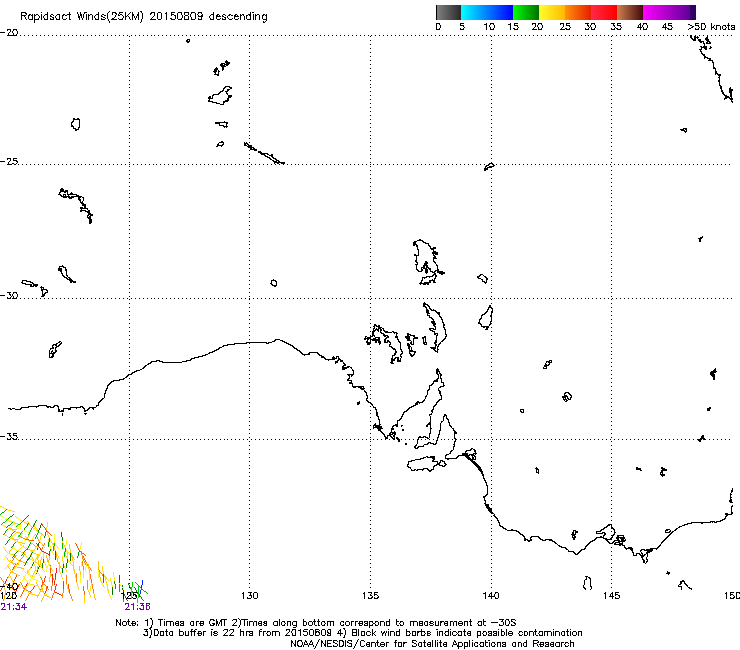Click the '135' longitude label
The width and height of the screenshot is (740, 650).
[370, 596]
